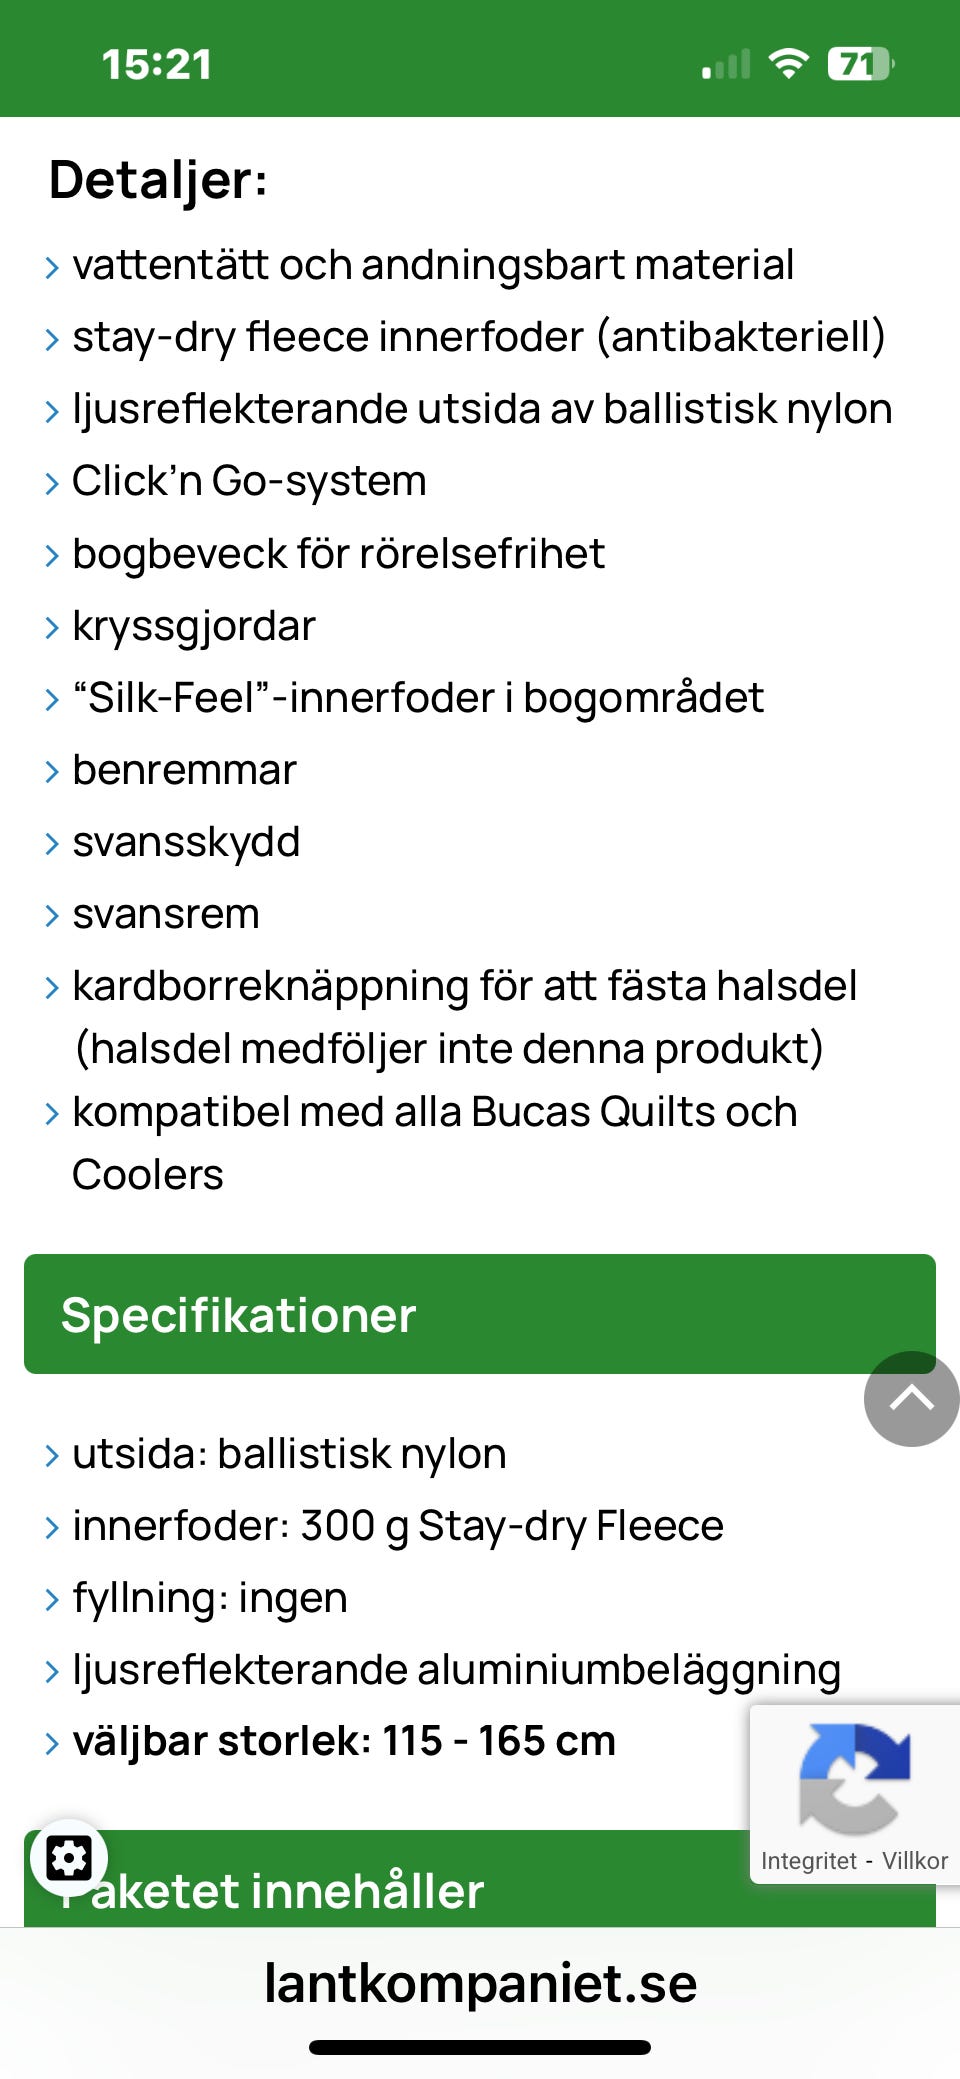Tap the battery level indicator
This screenshot has height=2079, width=960.
pyautogui.click(x=859, y=64)
